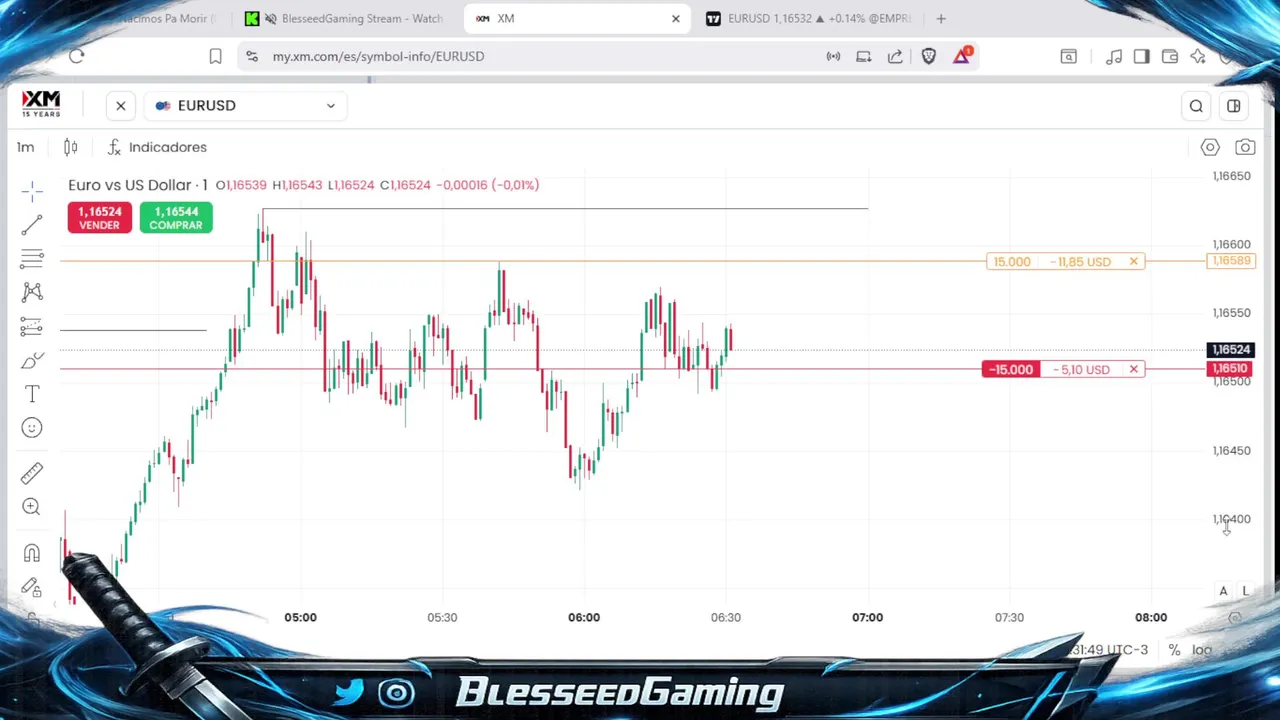Viewport: 1280px width, 720px height.
Task: Select the crosshair cursor tool
Action: tap(32, 191)
